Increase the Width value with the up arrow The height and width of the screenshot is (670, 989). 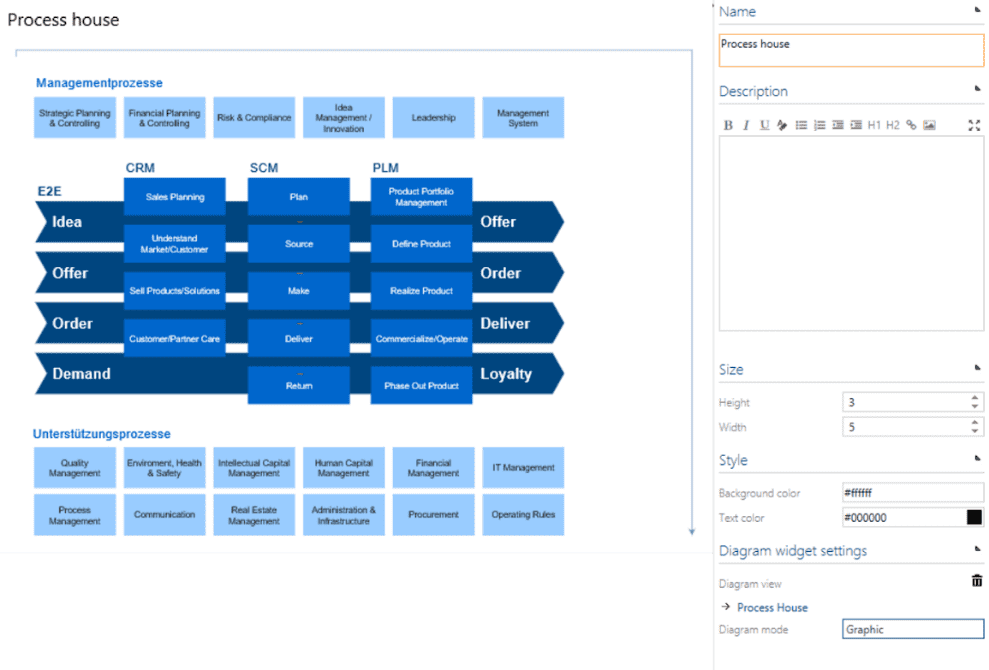(x=974, y=422)
